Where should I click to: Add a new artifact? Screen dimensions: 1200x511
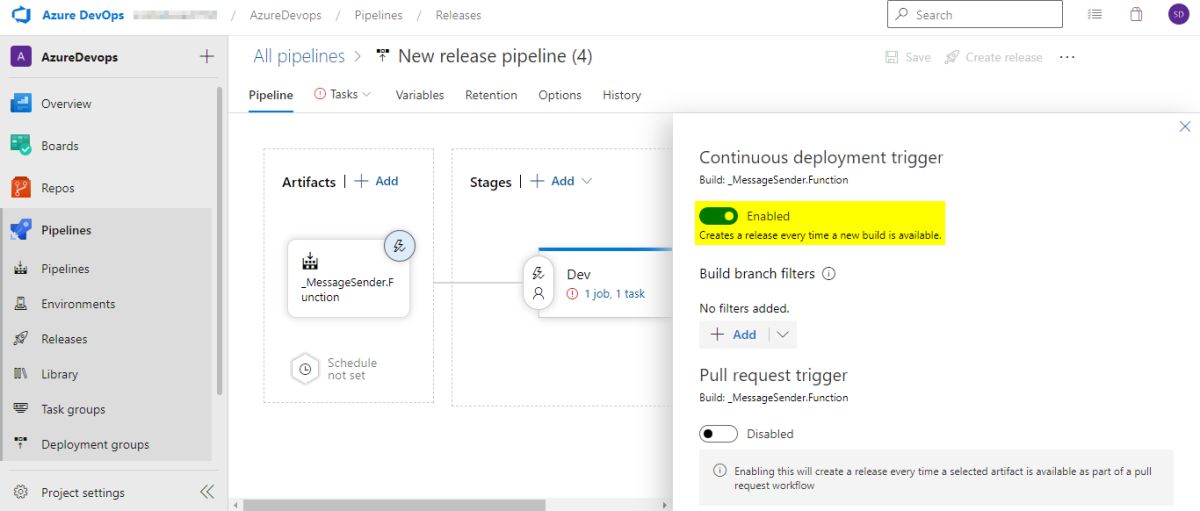tap(377, 181)
